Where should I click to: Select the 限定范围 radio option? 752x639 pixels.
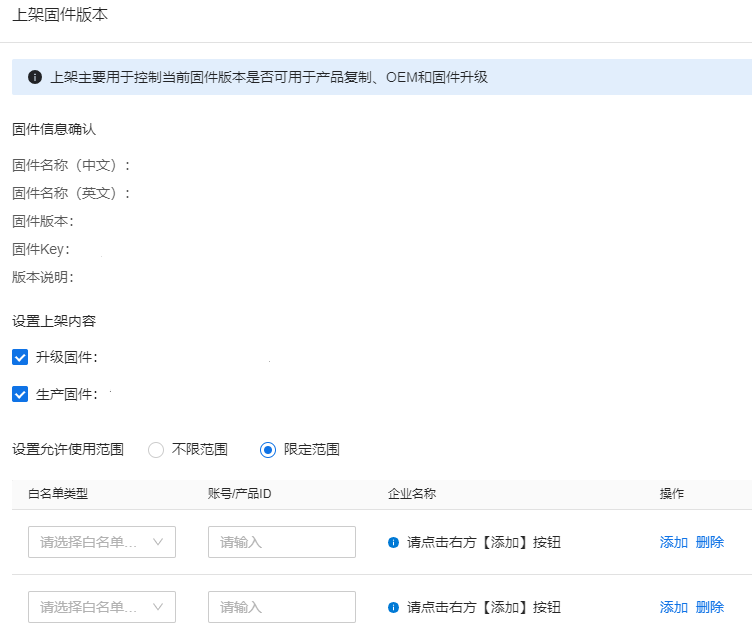[268, 450]
